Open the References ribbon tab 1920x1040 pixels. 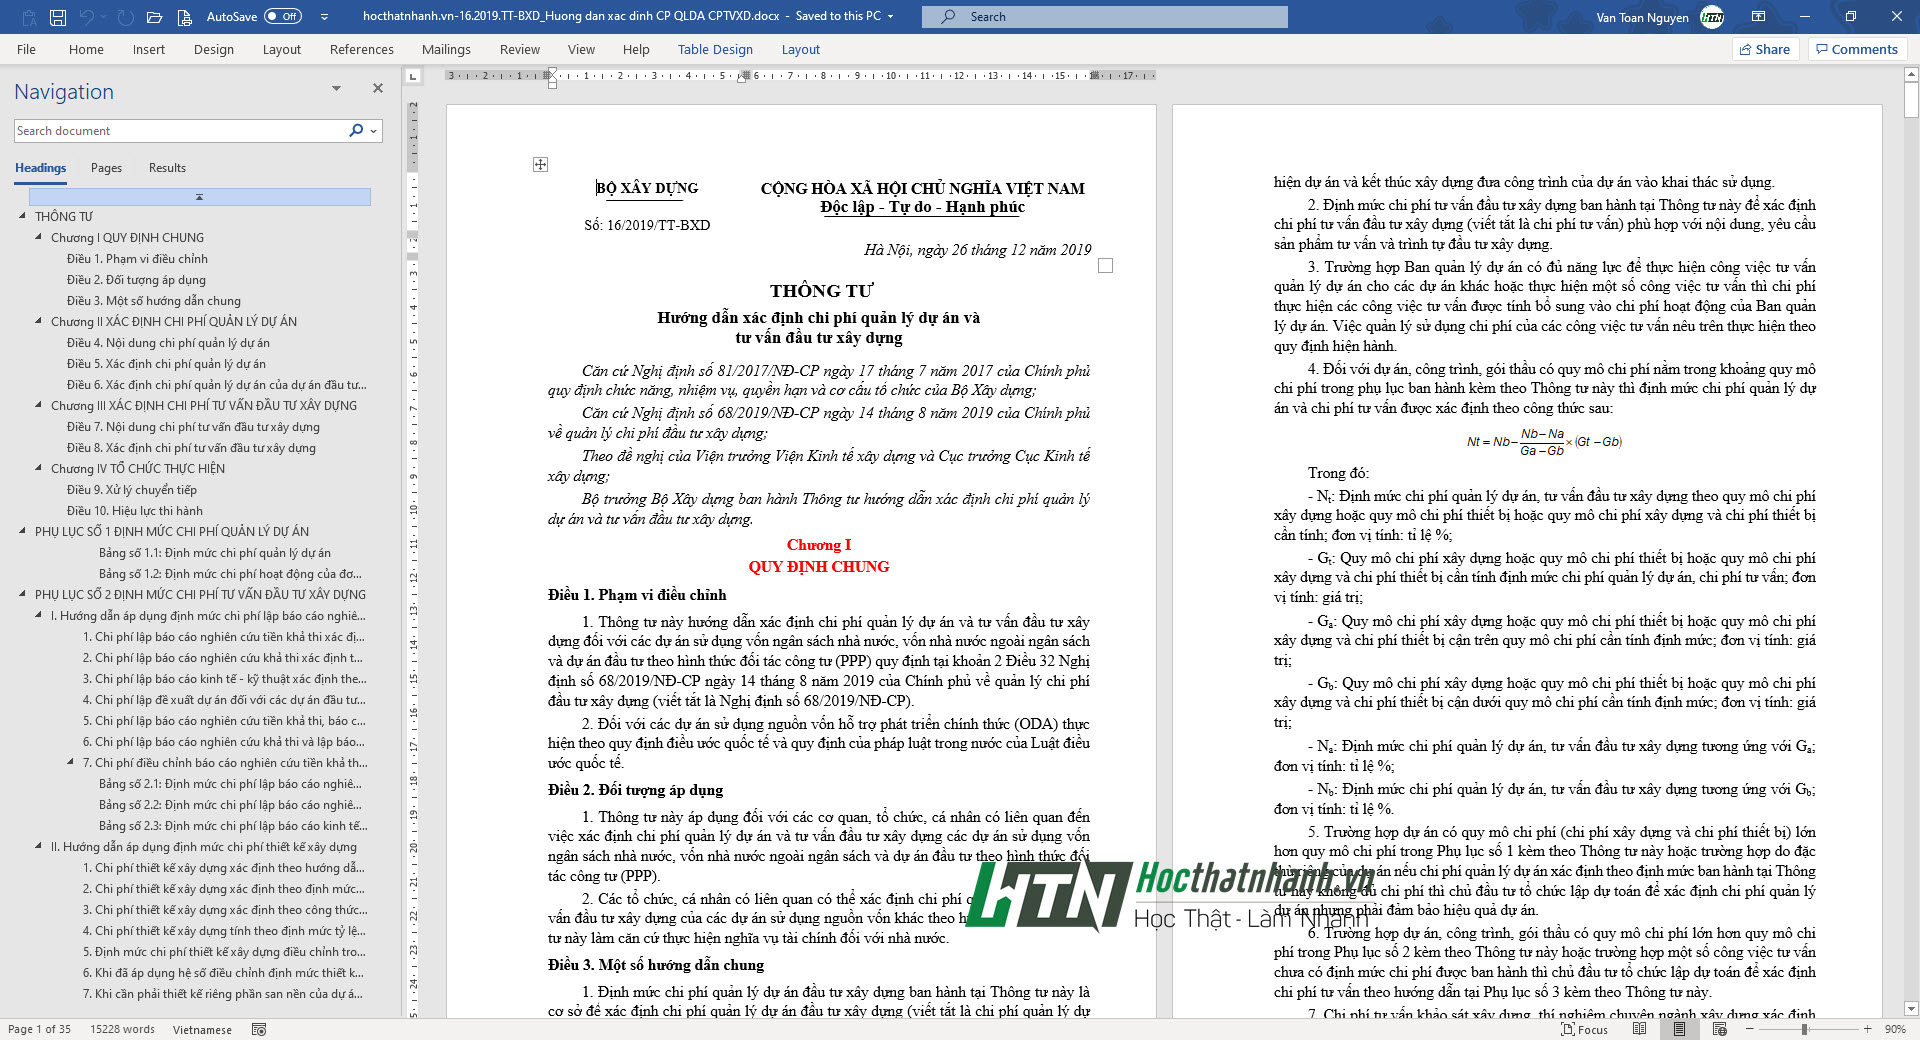click(361, 49)
